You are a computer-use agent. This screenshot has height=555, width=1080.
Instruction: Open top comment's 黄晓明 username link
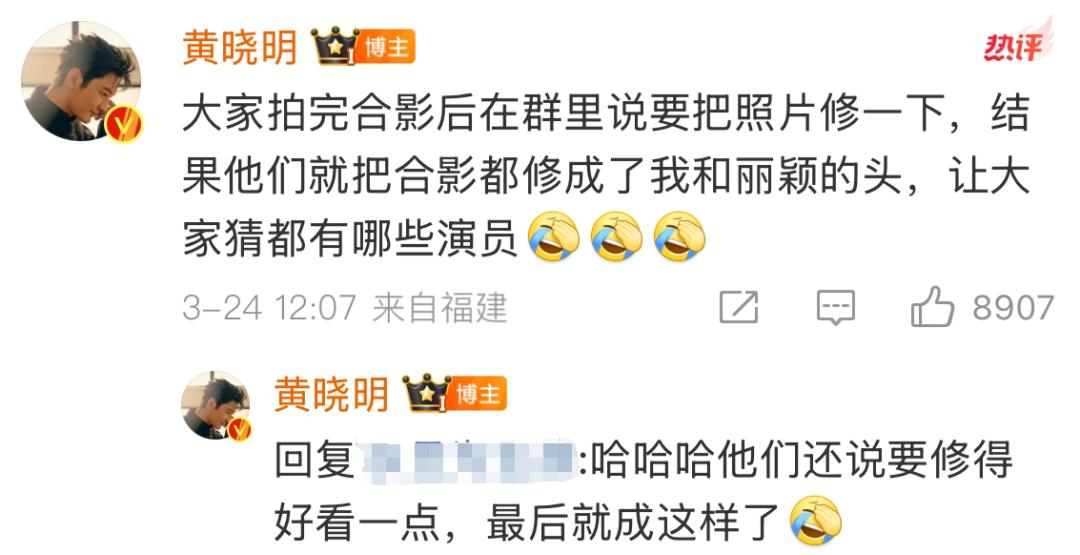coord(240,48)
